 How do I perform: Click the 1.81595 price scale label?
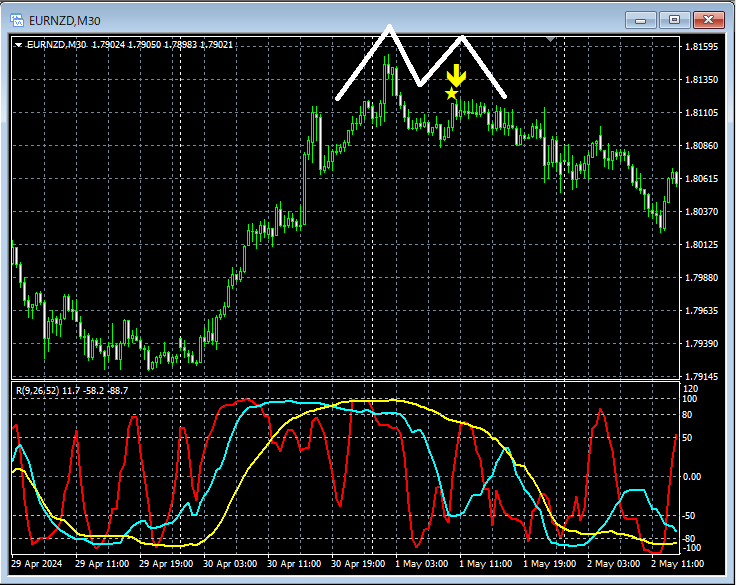tap(701, 47)
